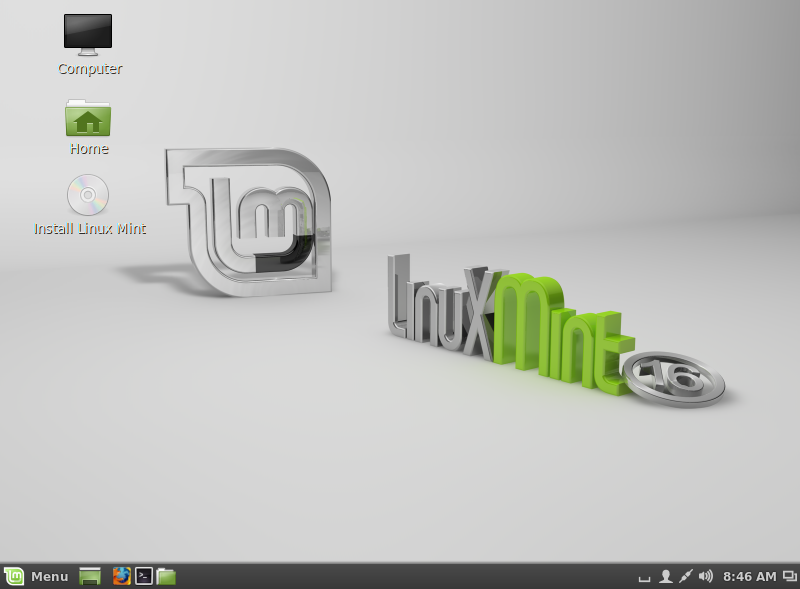The image size is (800, 589).
Task: Open the user applet in the tray
Action: [x=665, y=577]
